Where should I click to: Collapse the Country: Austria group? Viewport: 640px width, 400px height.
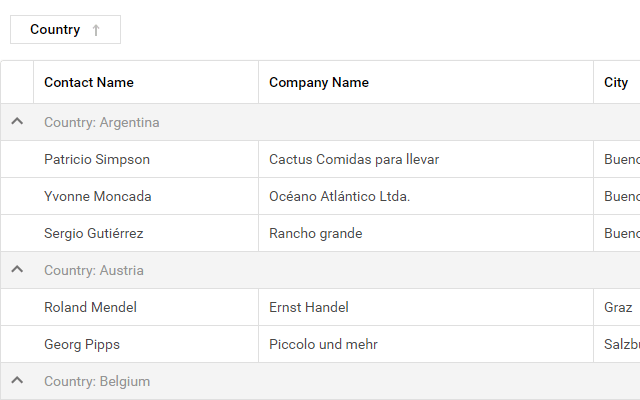[17, 270]
